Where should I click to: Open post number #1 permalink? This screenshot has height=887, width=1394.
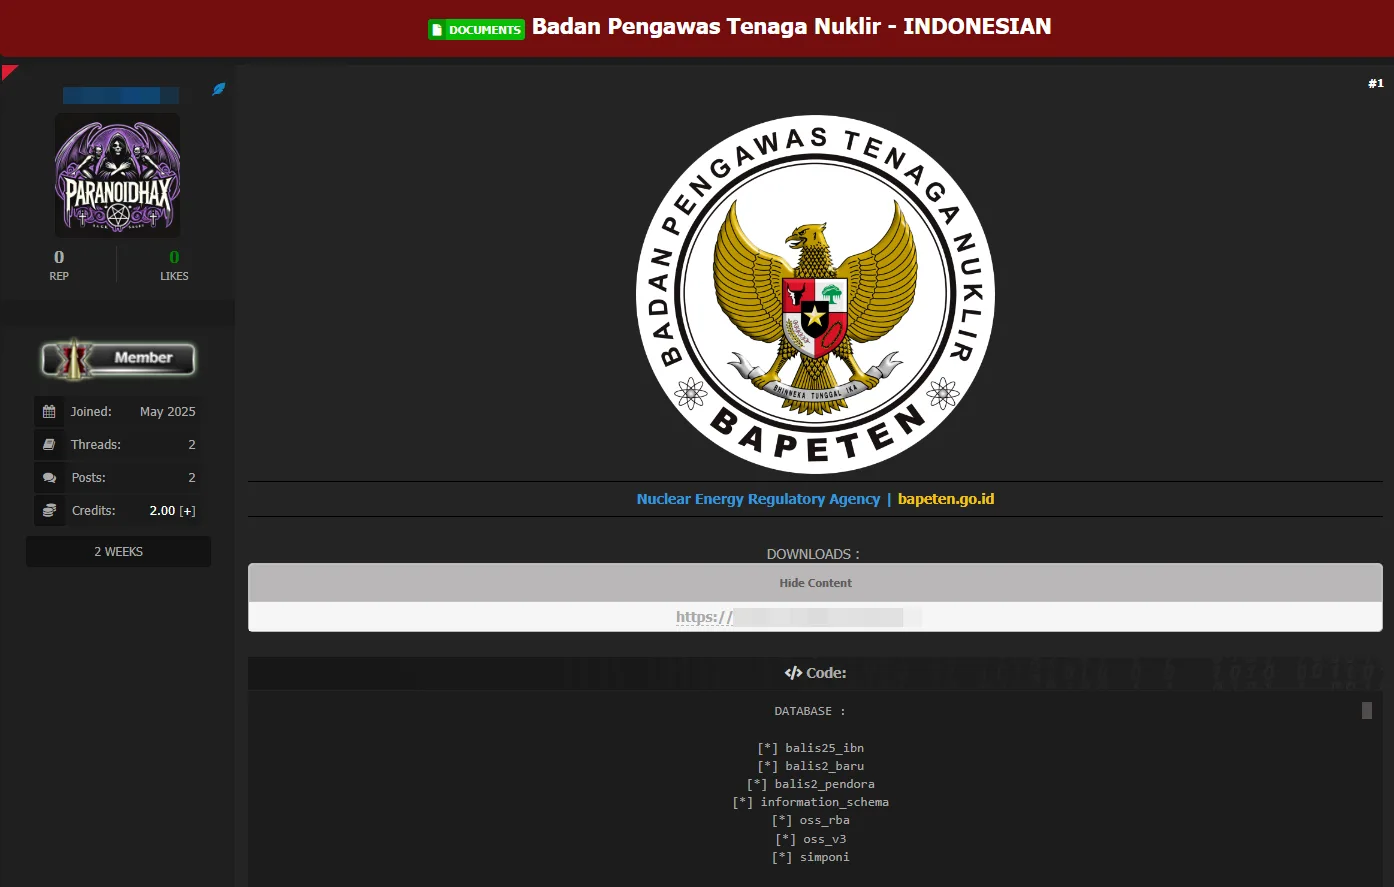(1376, 83)
